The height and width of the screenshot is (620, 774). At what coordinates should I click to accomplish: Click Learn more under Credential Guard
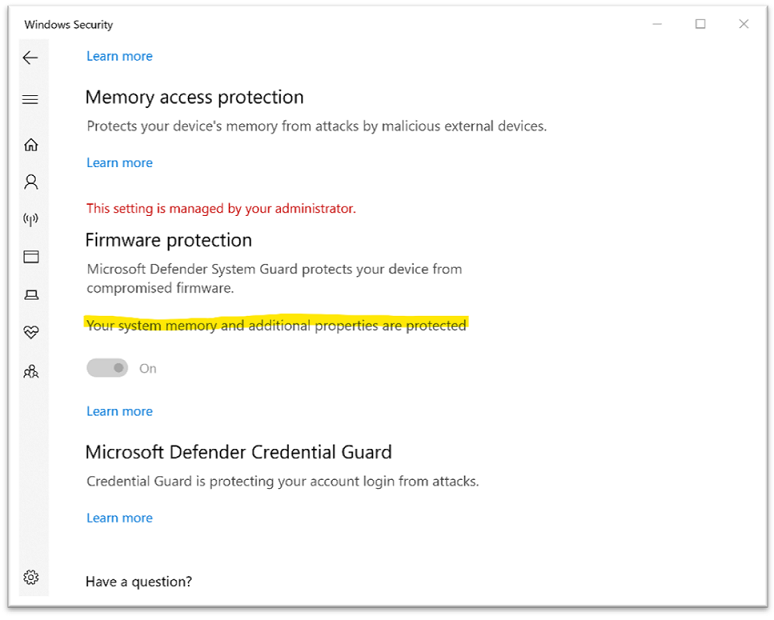(x=119, y=518)
